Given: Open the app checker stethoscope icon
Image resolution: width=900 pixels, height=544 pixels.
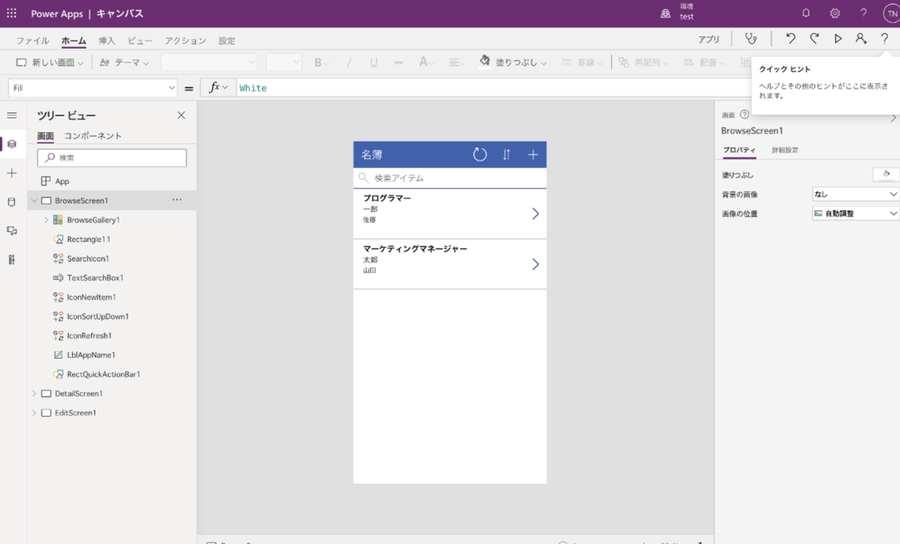Looking at the screenshot, I should [x=751, y=39].
